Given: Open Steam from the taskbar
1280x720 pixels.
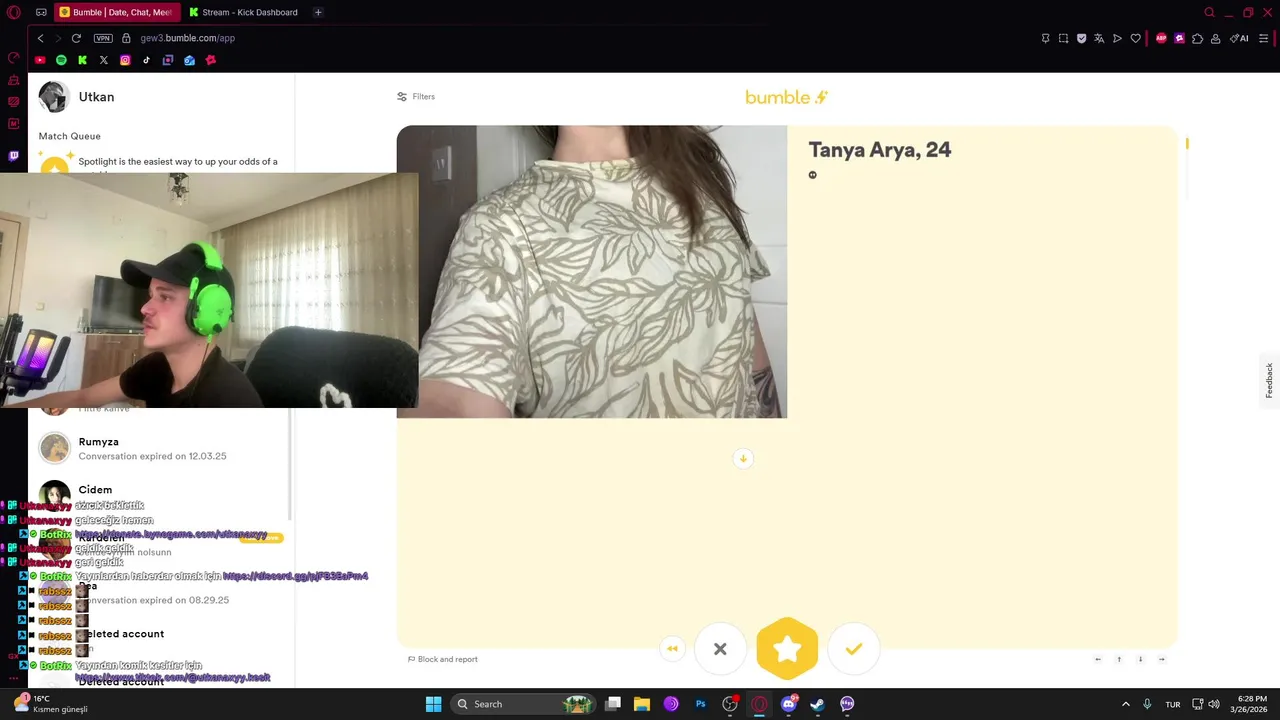Looking at the screenshot, I should 817,704.
